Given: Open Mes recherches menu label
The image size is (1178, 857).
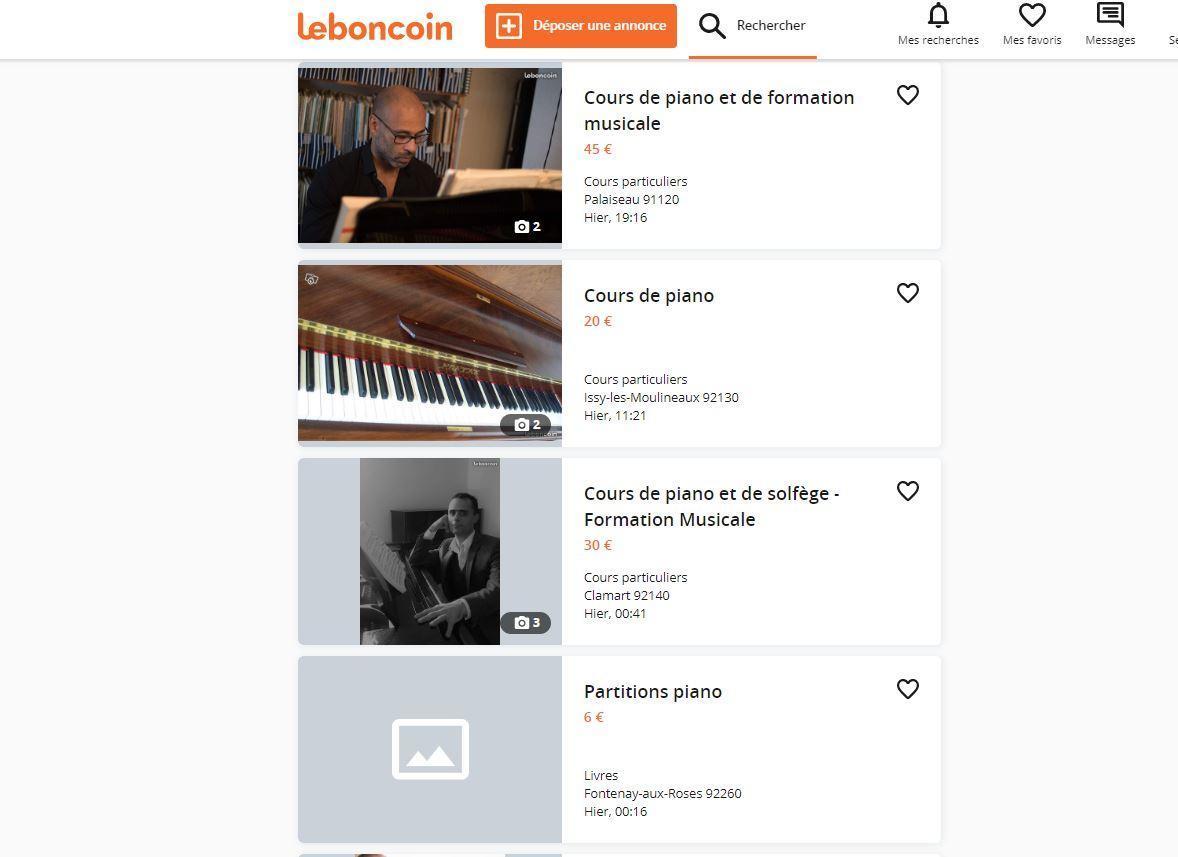Looking at the screenshot, I should coord(938,40).
